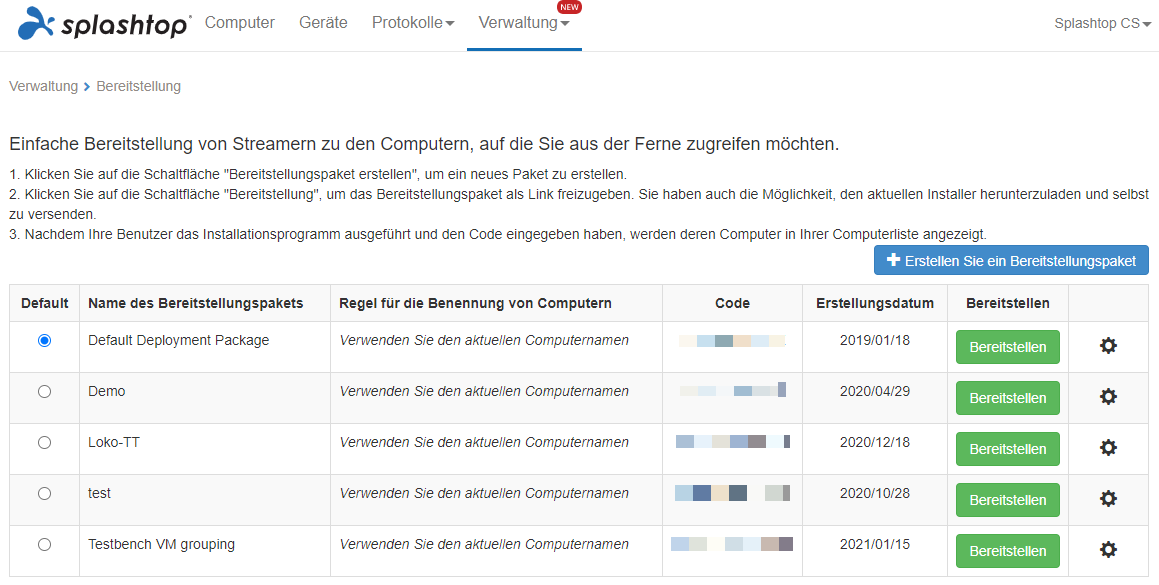
Task: Open settings gear for Testbench VM grouping
Action: (x=1108, y=550)
